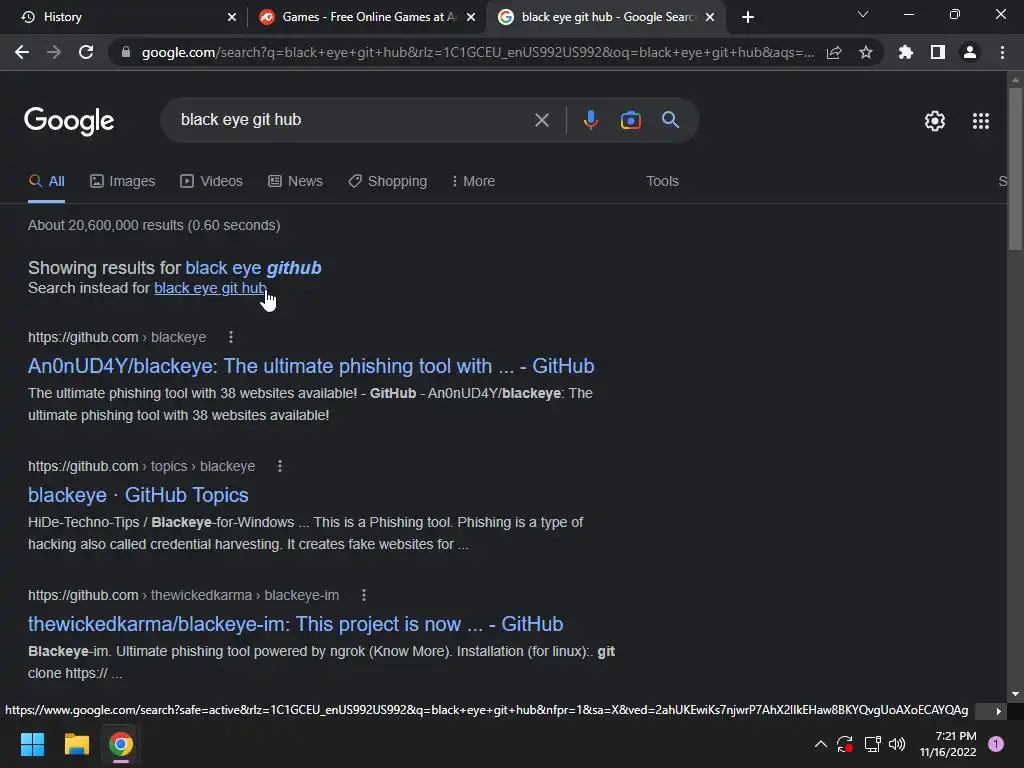Viewport: 1024px width, 768px height.
Task: Share this page from address bar
Action: pos(834,52)
